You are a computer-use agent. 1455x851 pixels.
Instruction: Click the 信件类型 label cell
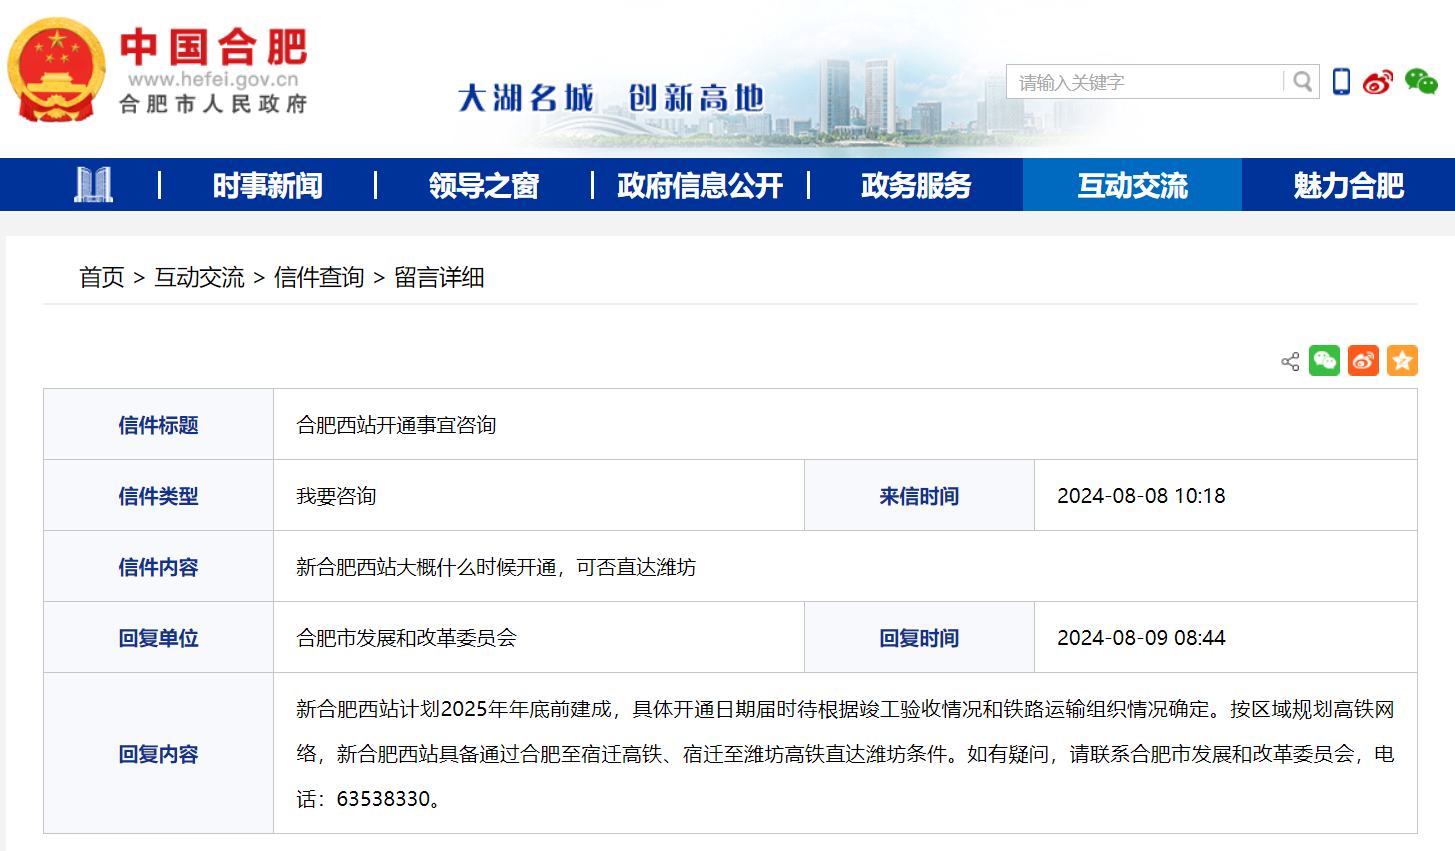tap(158, 496)
